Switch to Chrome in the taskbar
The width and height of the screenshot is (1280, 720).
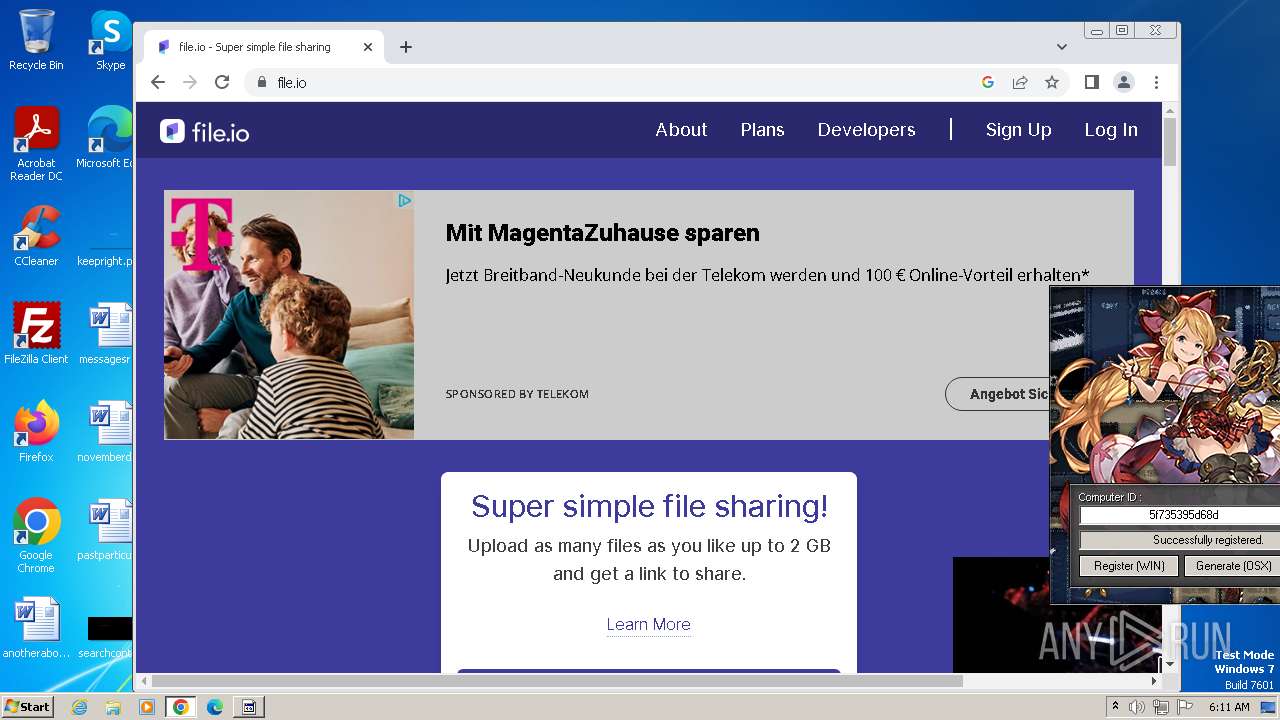[181, 707]
